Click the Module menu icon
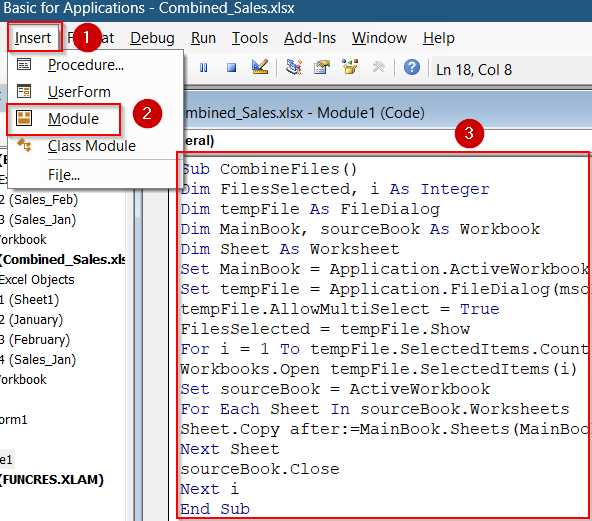The width and height of the screenshot is (592, 521). pos(24,118)
